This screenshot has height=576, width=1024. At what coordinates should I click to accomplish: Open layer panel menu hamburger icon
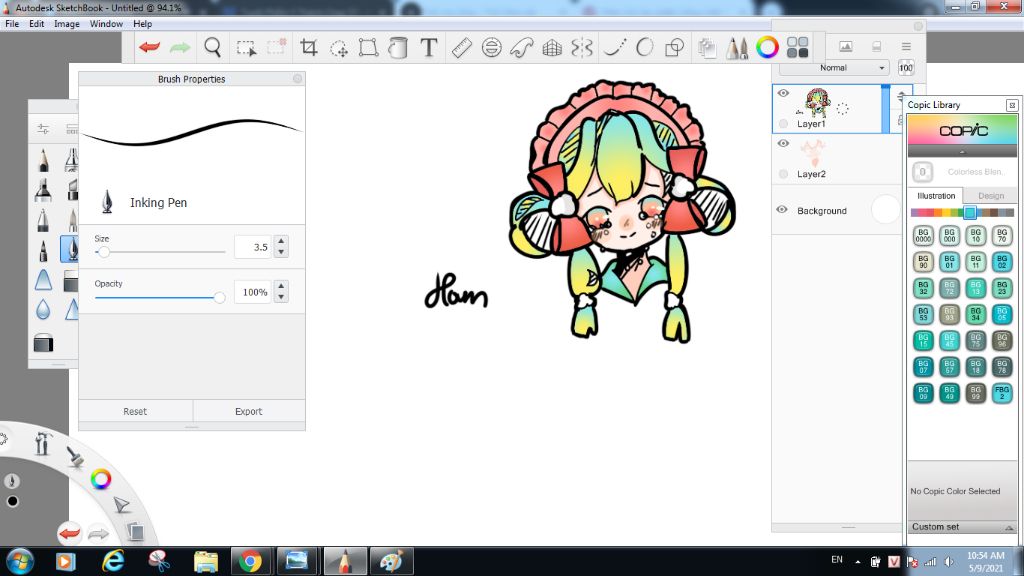[x=906, y=46]
